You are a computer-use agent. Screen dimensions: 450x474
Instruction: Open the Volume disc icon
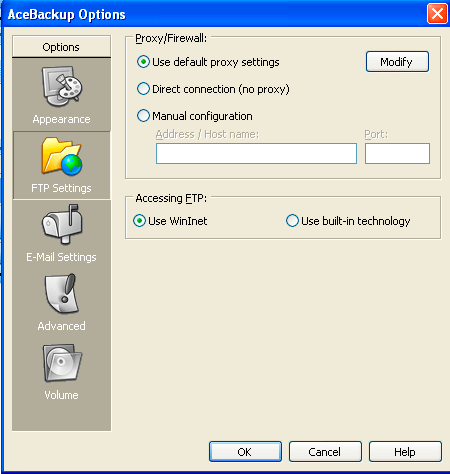click(62, 363)
